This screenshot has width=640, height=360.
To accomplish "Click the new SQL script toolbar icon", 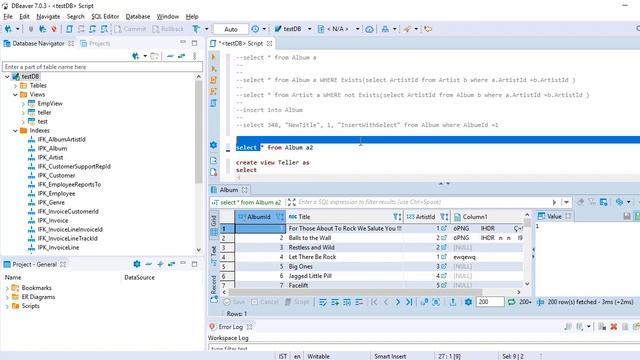I will click(69, 29).
